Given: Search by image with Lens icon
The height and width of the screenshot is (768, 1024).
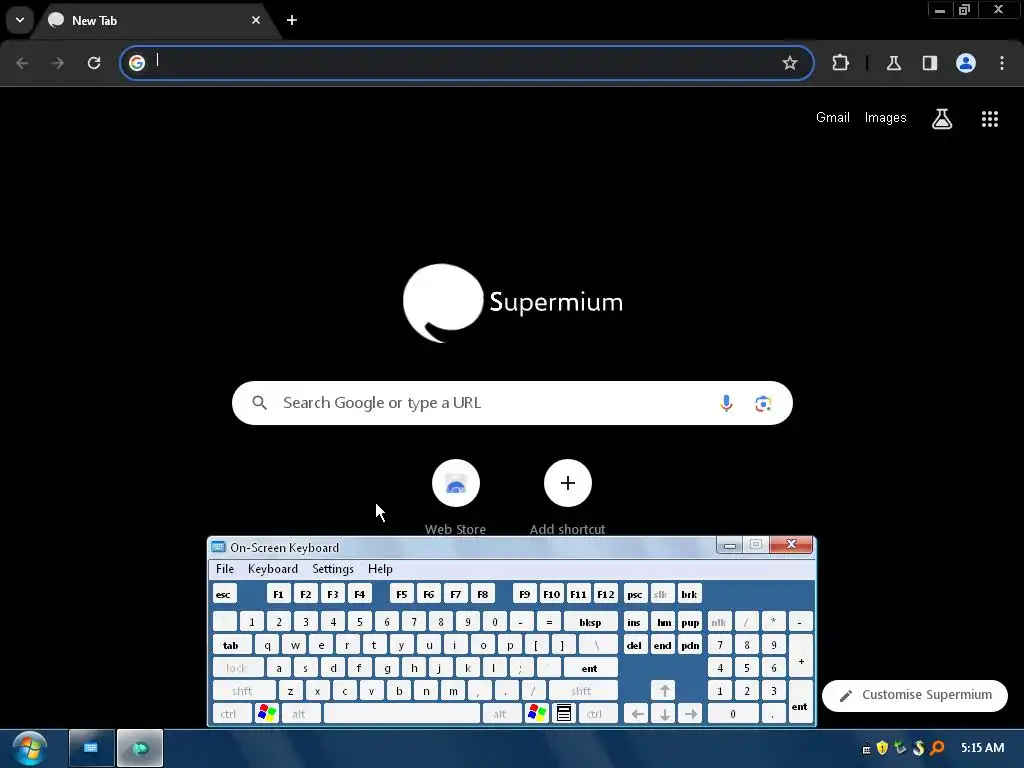Looking at the screenshot, I should (x=763, y=404).
